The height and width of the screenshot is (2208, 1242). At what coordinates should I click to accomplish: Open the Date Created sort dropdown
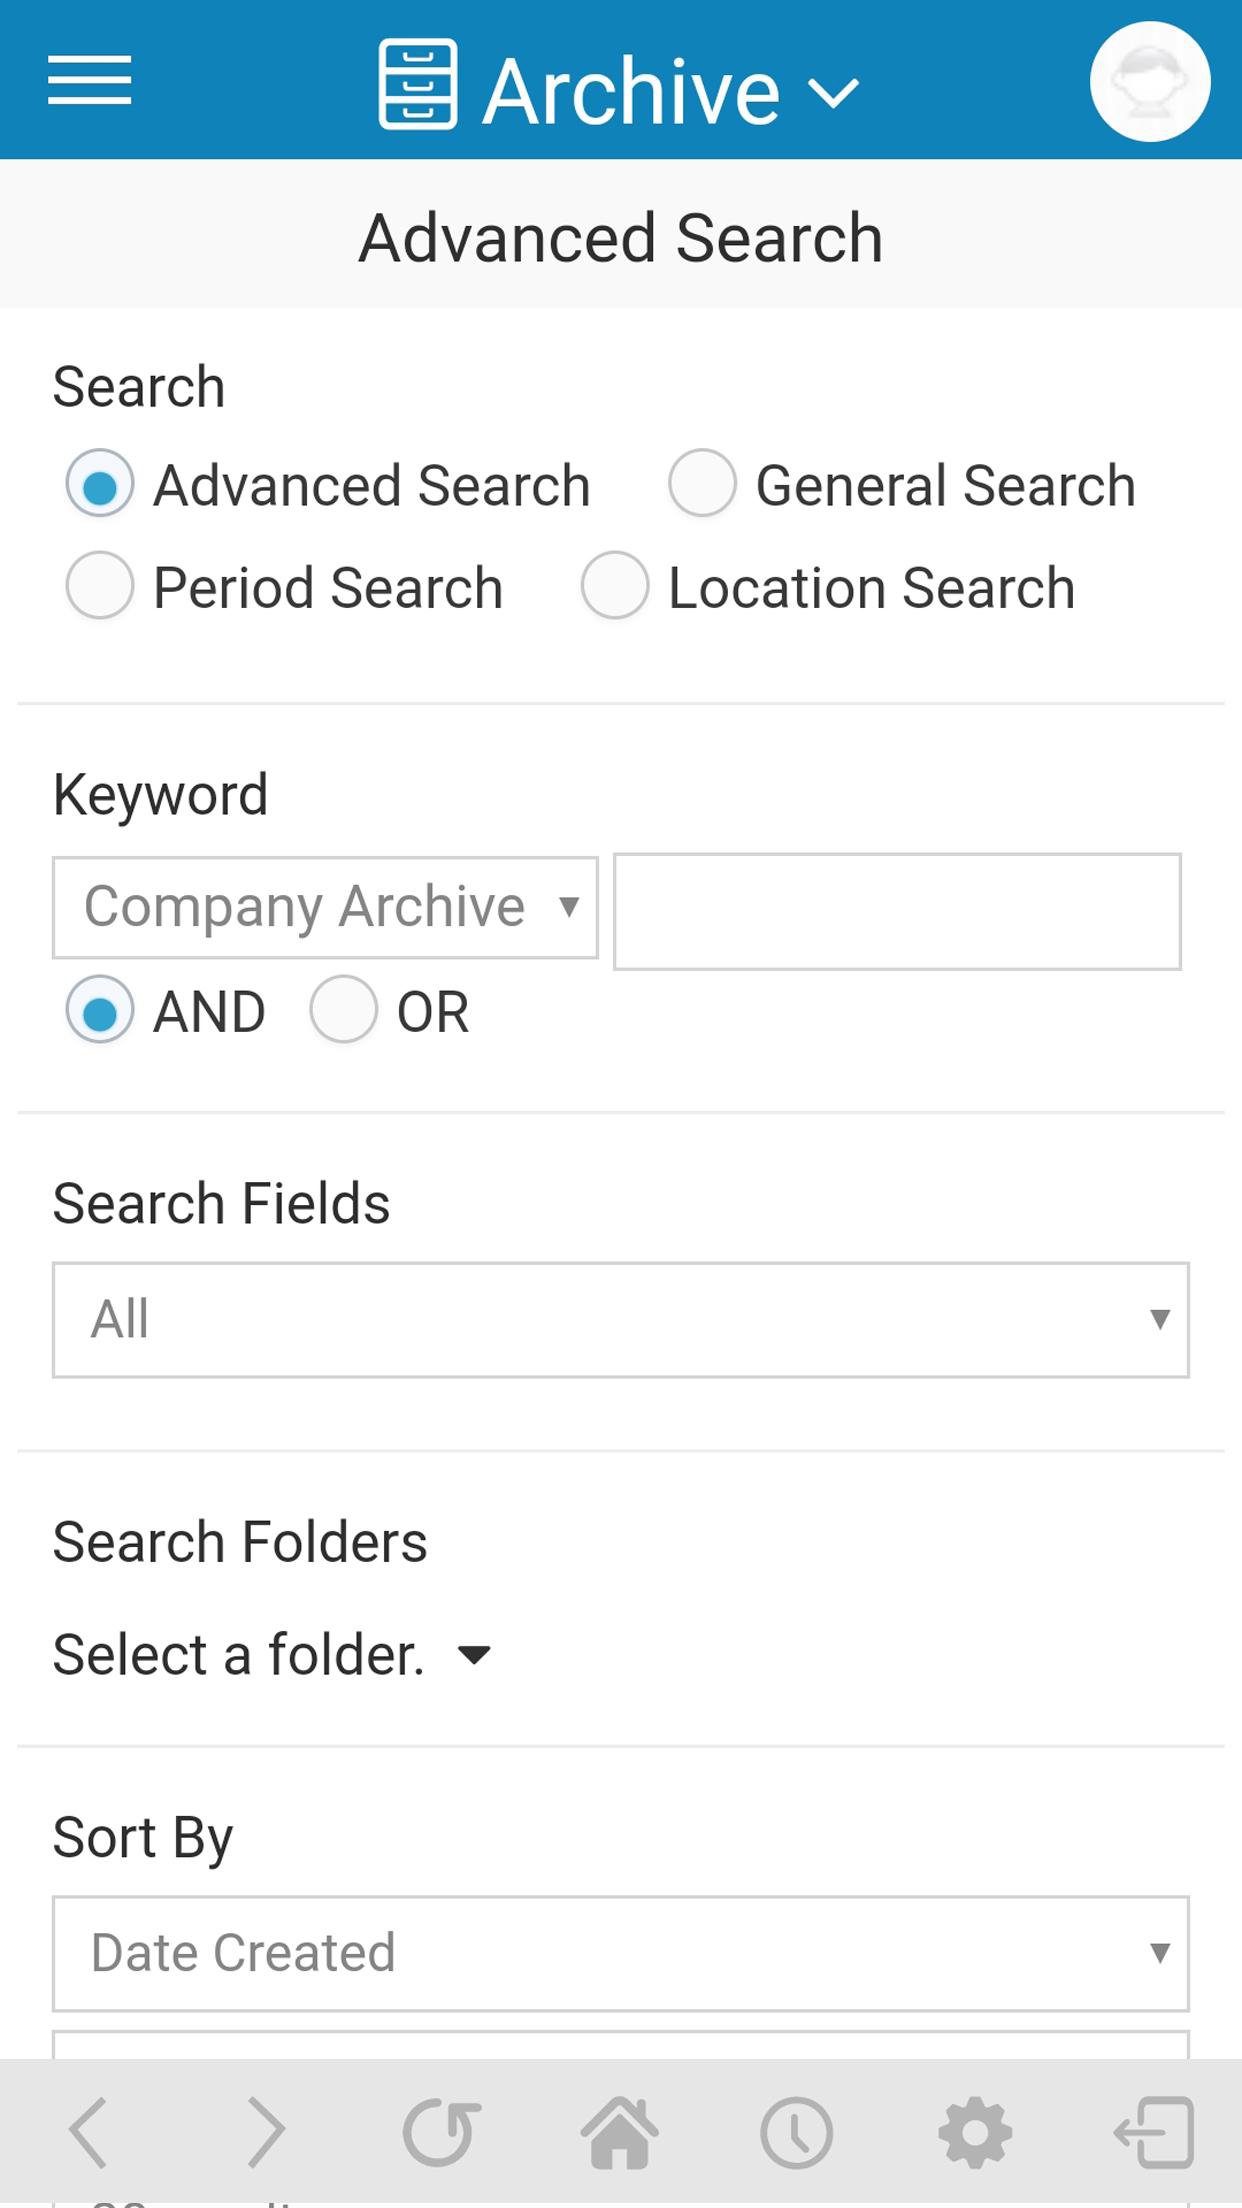[x=620, y=1952]
